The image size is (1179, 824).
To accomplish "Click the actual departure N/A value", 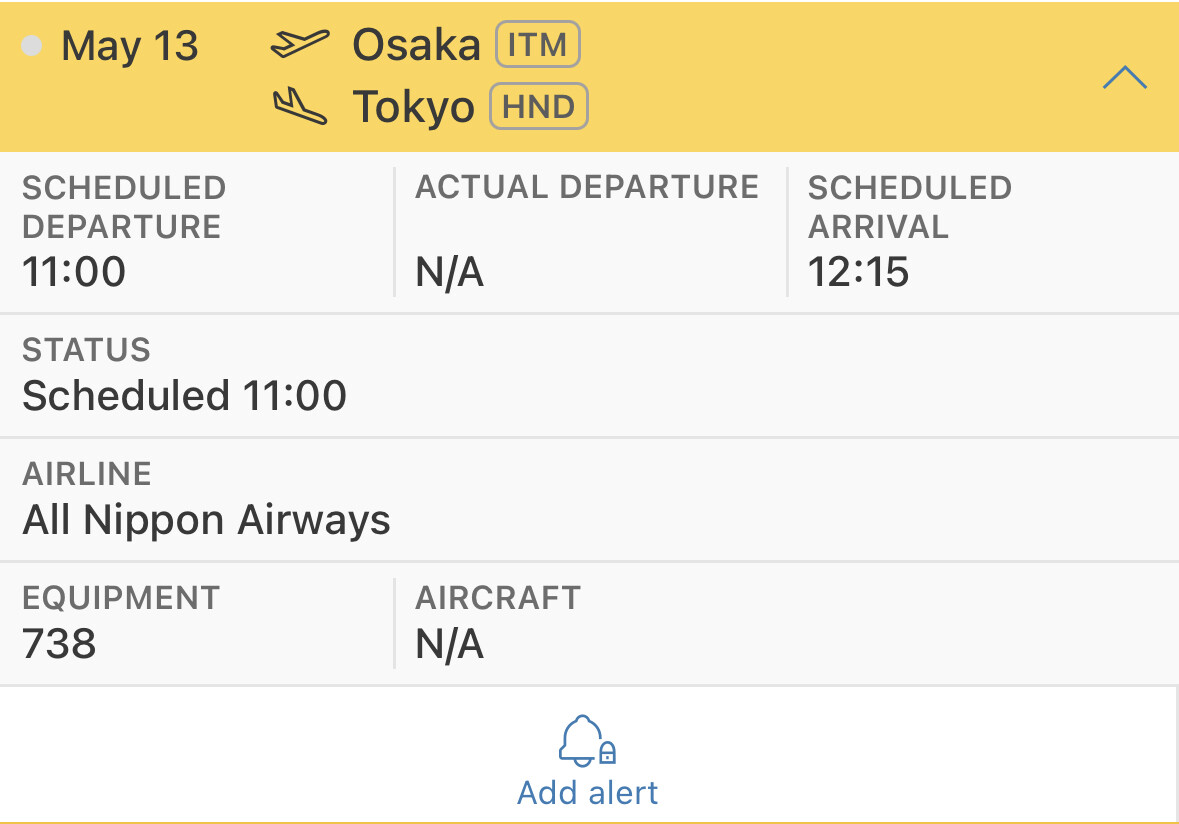I will (450, 271).
